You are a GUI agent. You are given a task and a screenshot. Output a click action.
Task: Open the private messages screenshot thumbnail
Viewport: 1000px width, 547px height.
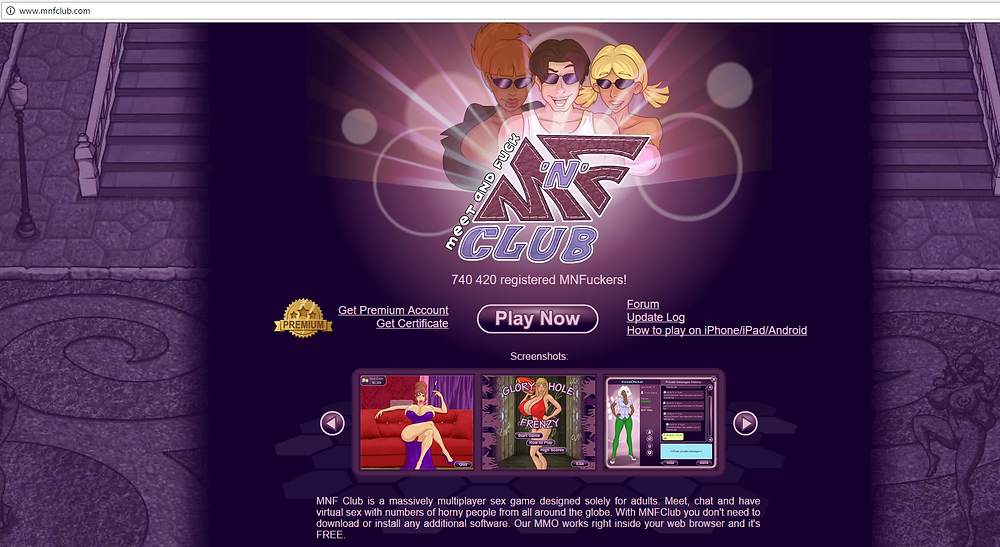661,422
